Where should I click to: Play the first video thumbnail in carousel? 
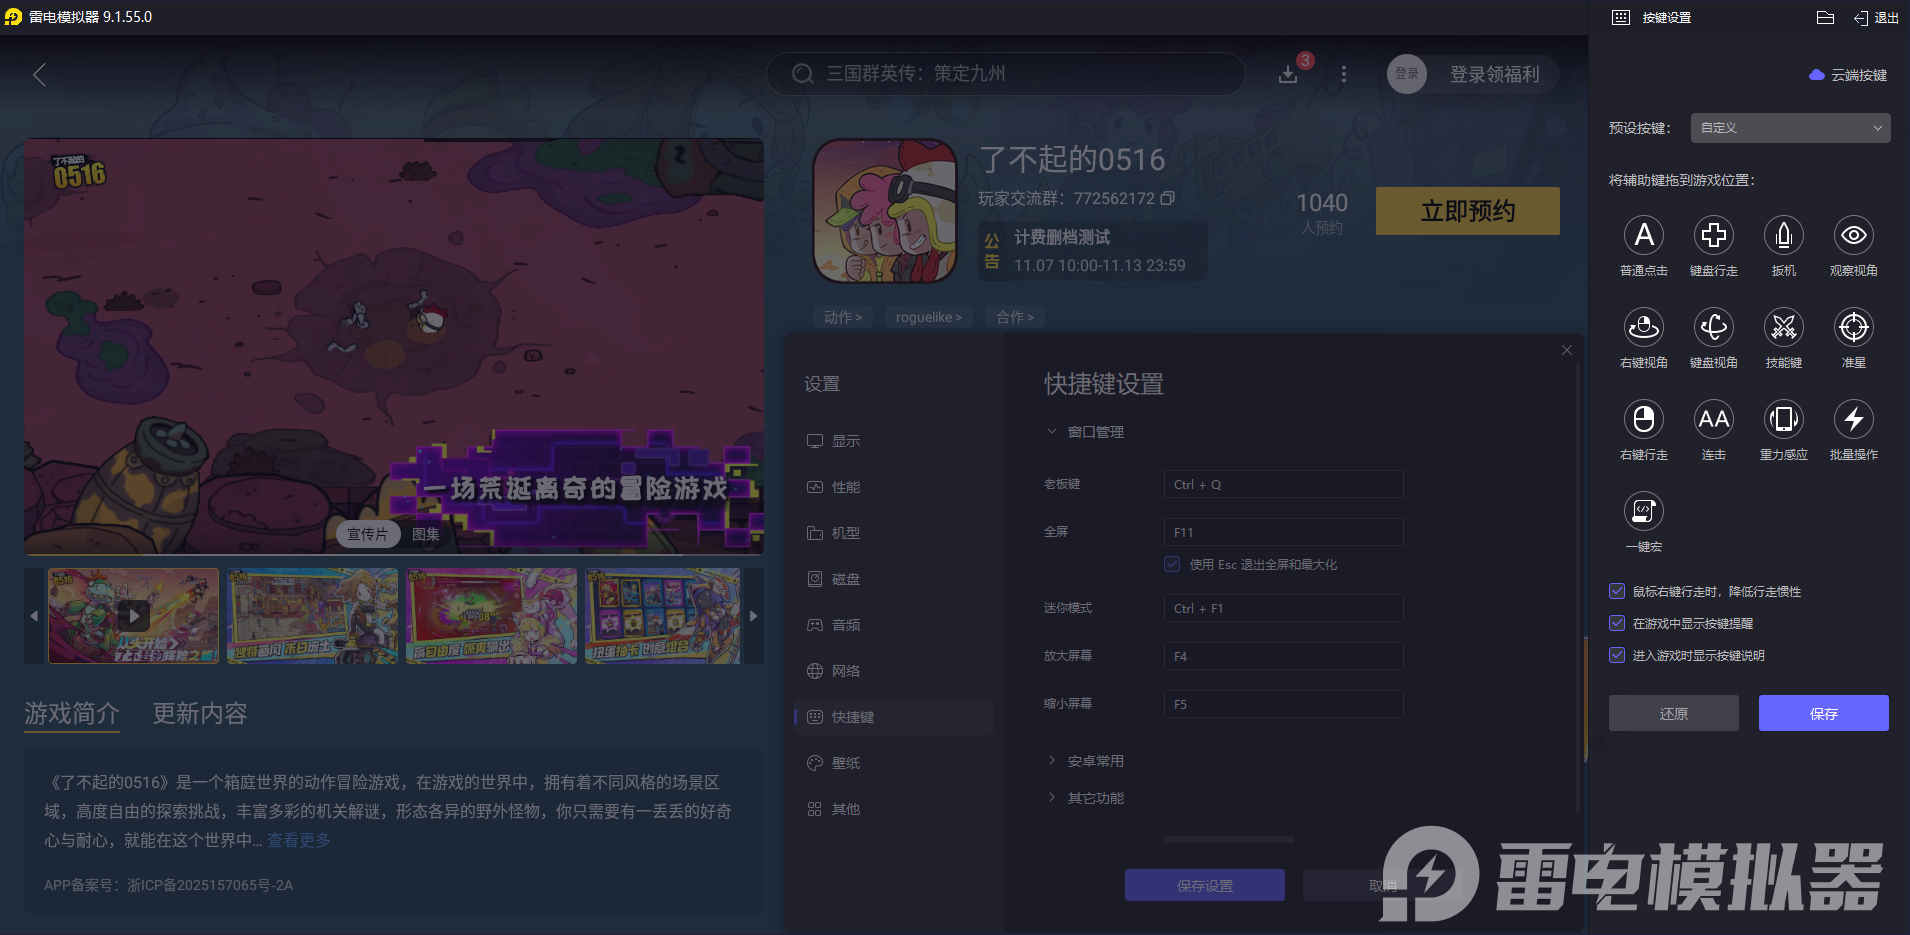(133, 615)
